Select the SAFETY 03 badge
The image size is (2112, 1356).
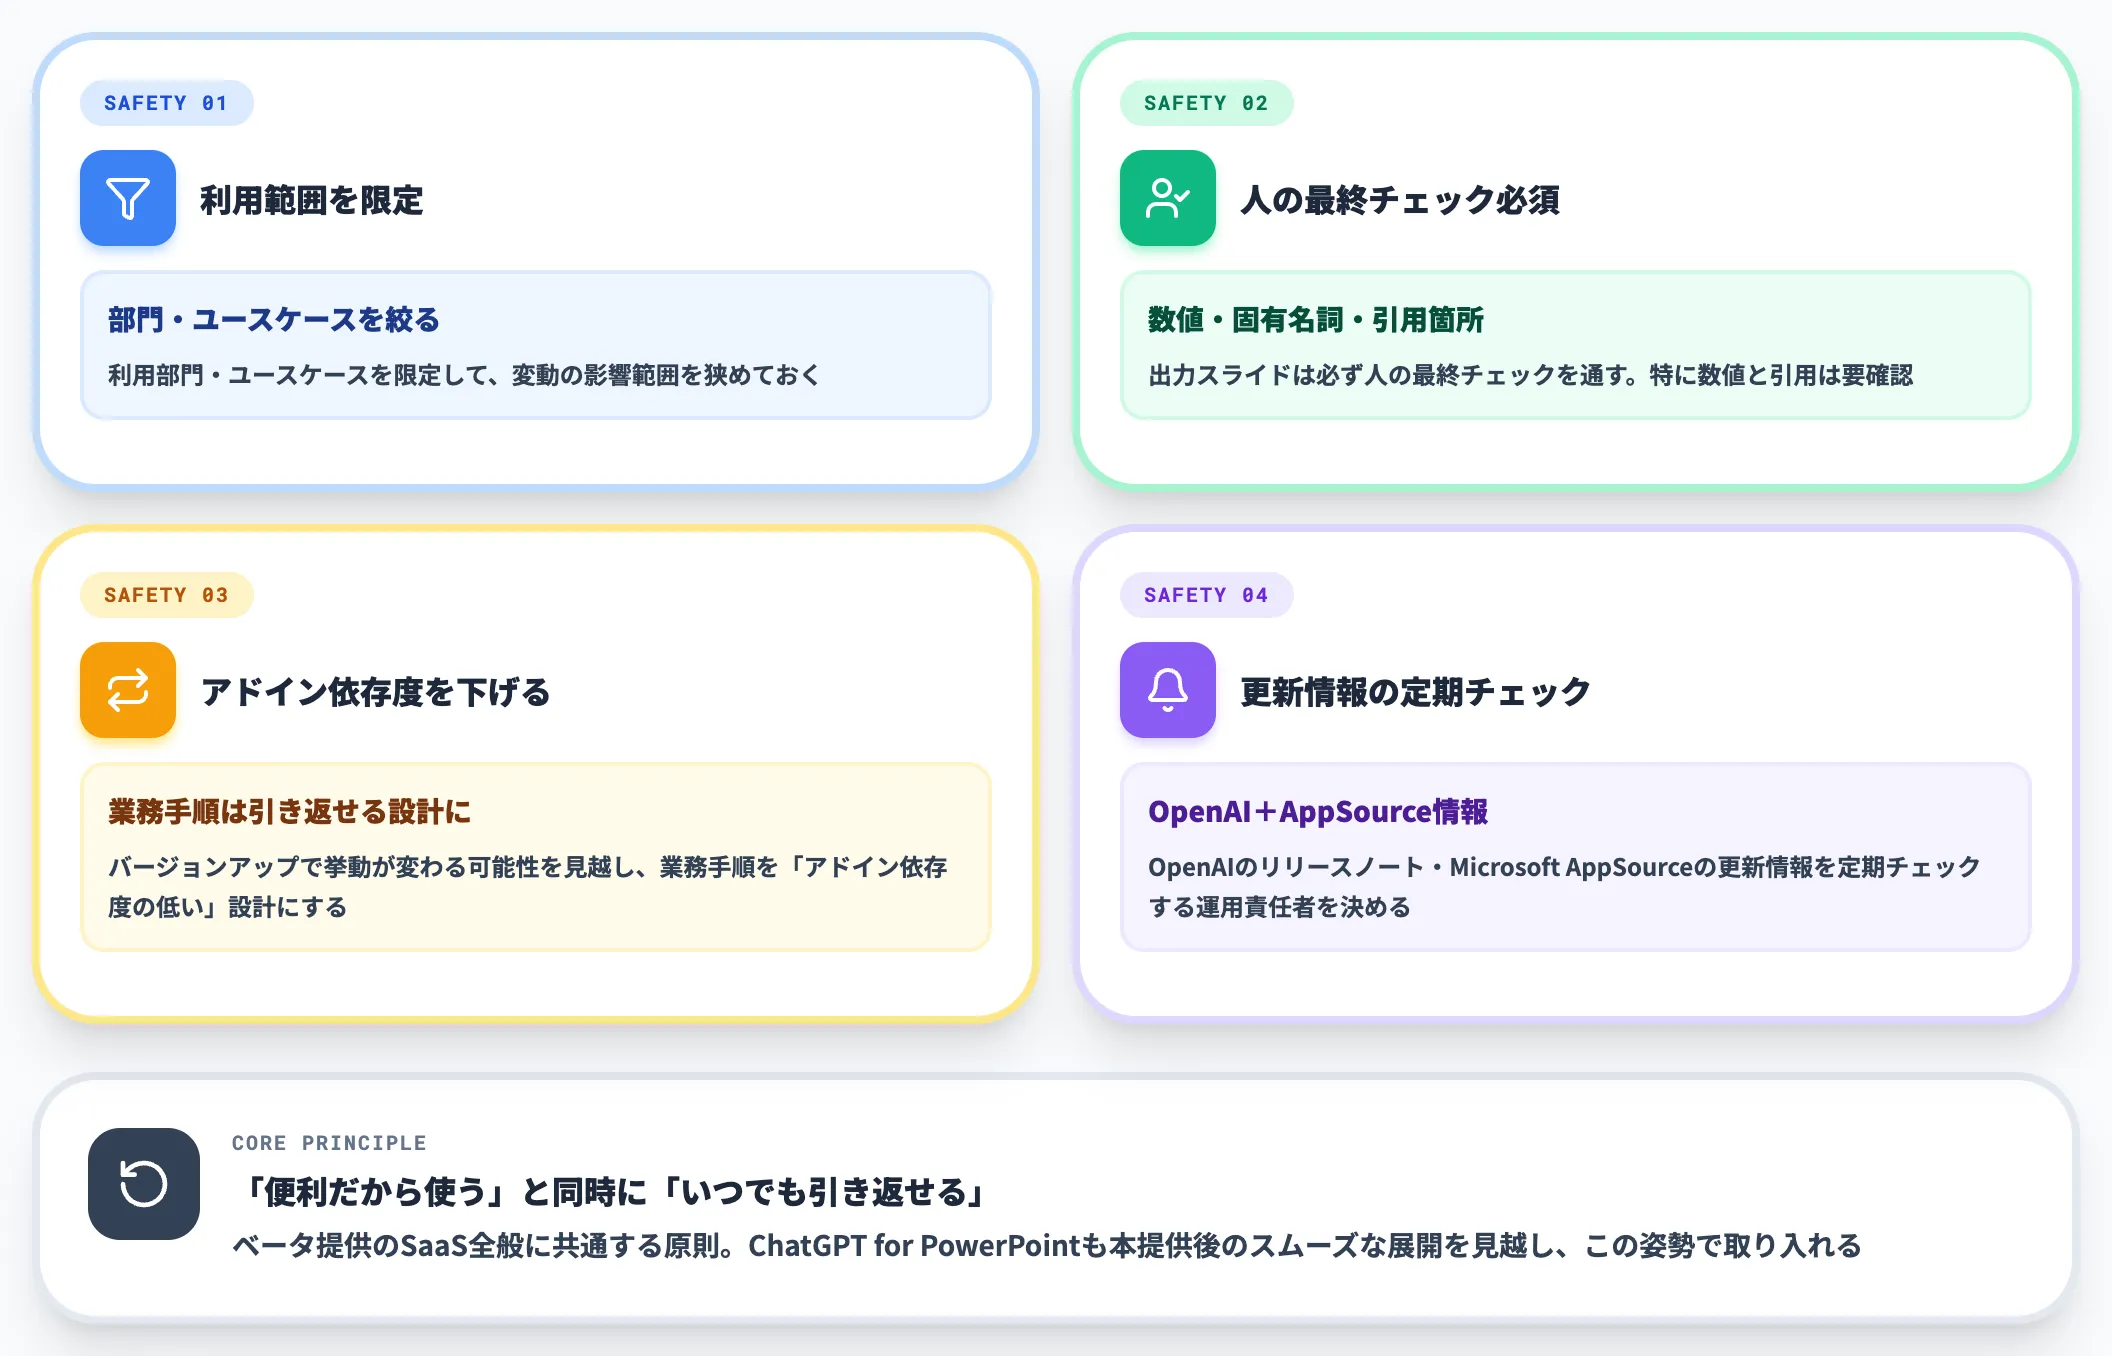click(166, 595)
